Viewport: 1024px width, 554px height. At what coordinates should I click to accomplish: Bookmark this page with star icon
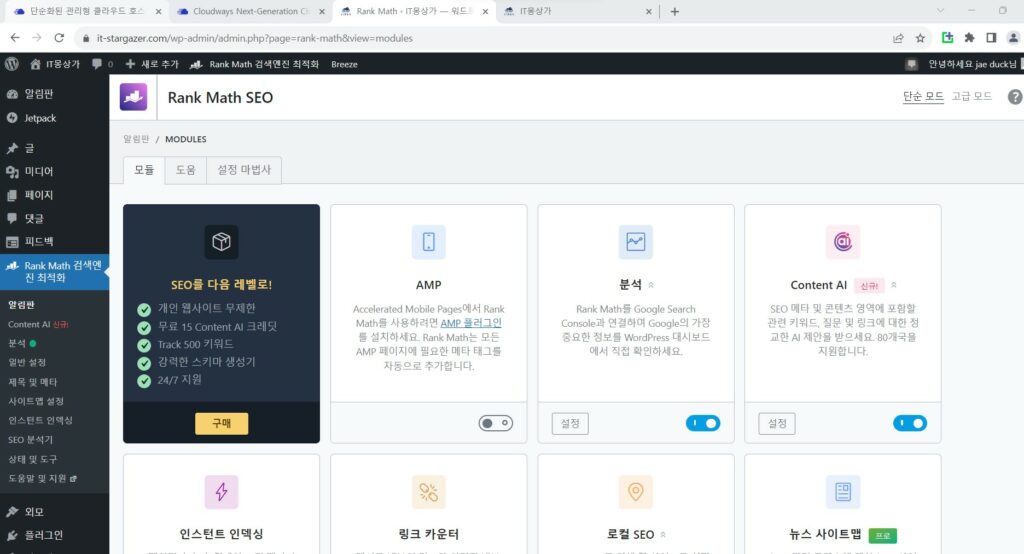pos(920,38)
